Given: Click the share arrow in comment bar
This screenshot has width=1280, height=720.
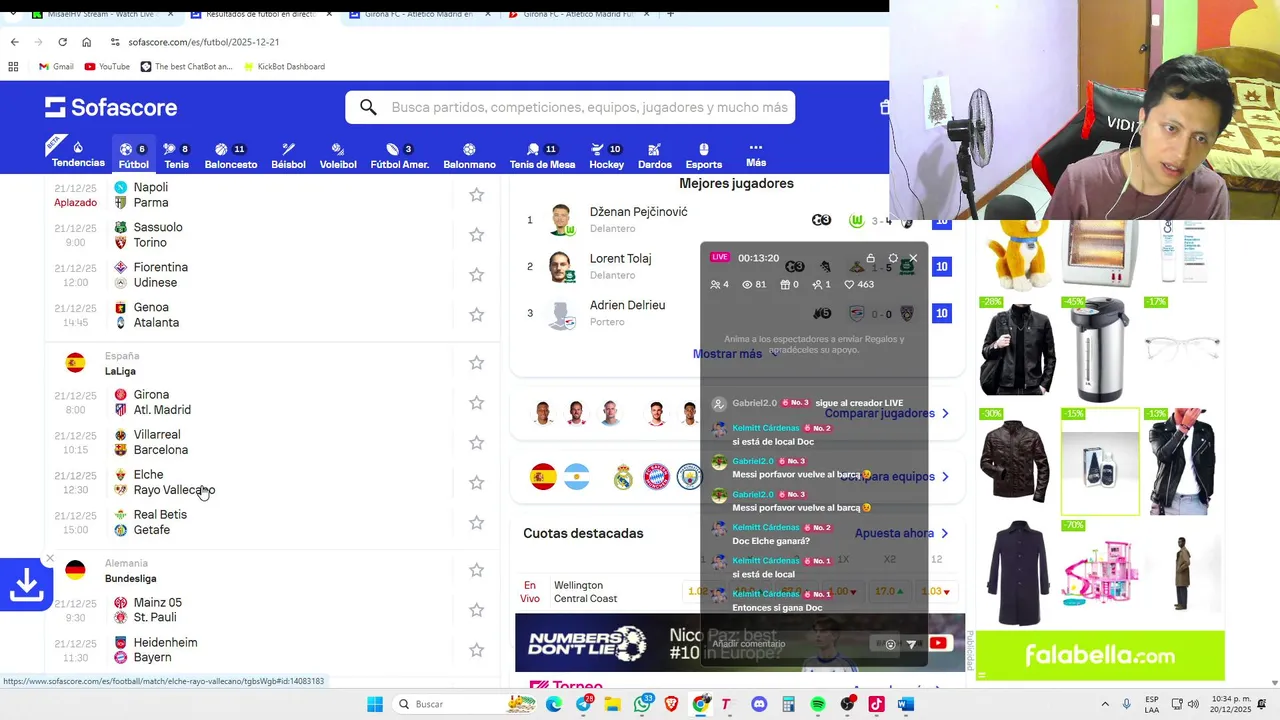Looking at the screenshot, I should click(911, 644).
